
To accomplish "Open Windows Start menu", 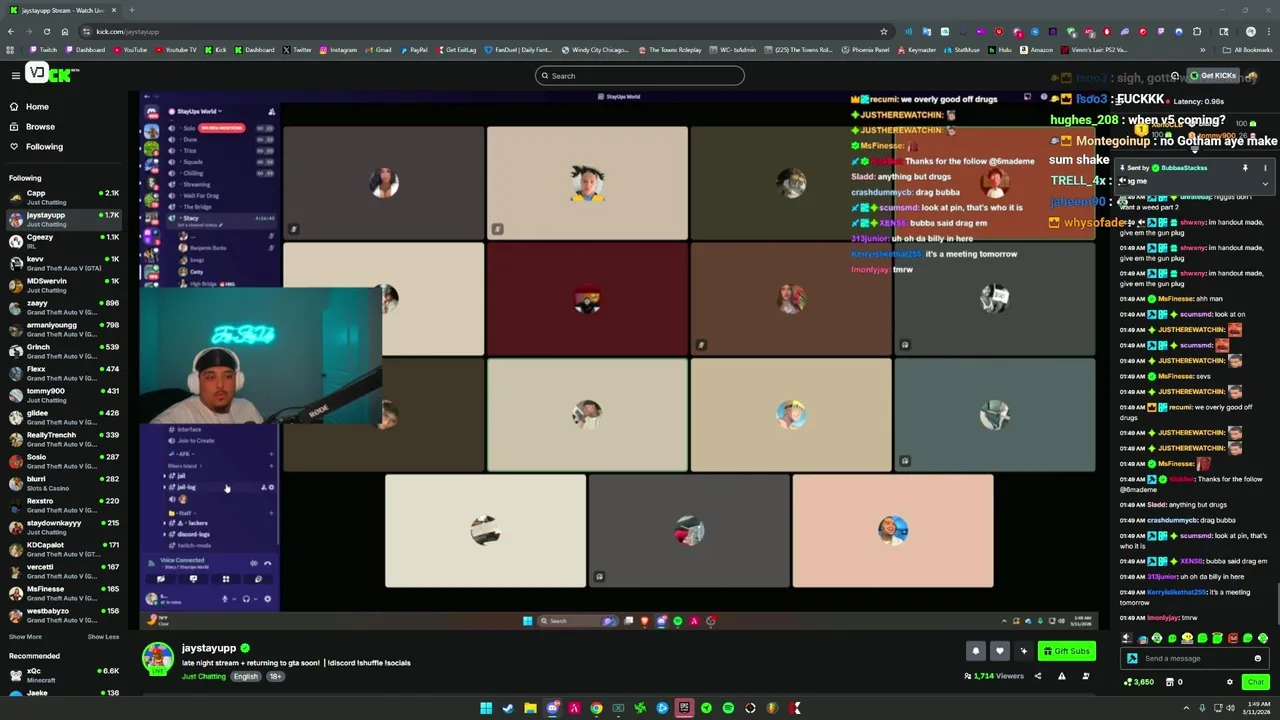I will [486, 708].
